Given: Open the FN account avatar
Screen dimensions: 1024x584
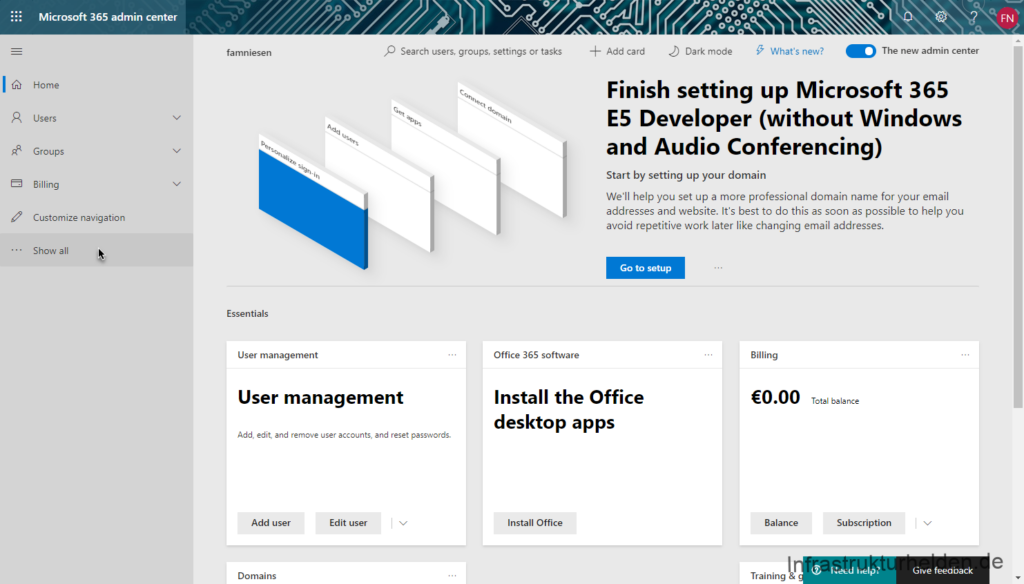Looking at the screenshot, I should [x=1007, y=18].
